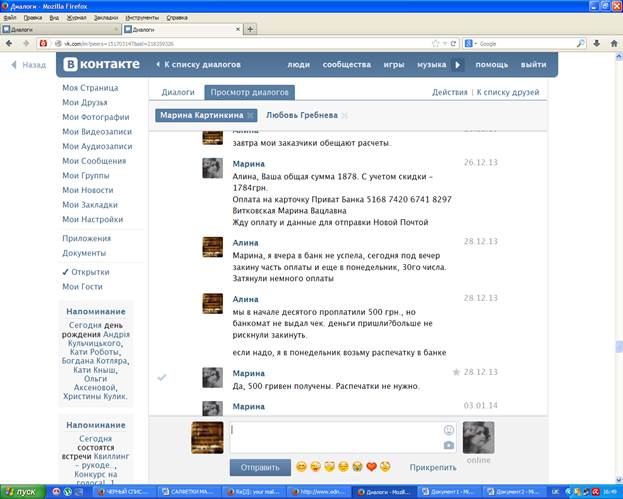Screen dimensions: 623x499
Task: Open the Google search engine dropdown
Action: [x=471, y=44]
